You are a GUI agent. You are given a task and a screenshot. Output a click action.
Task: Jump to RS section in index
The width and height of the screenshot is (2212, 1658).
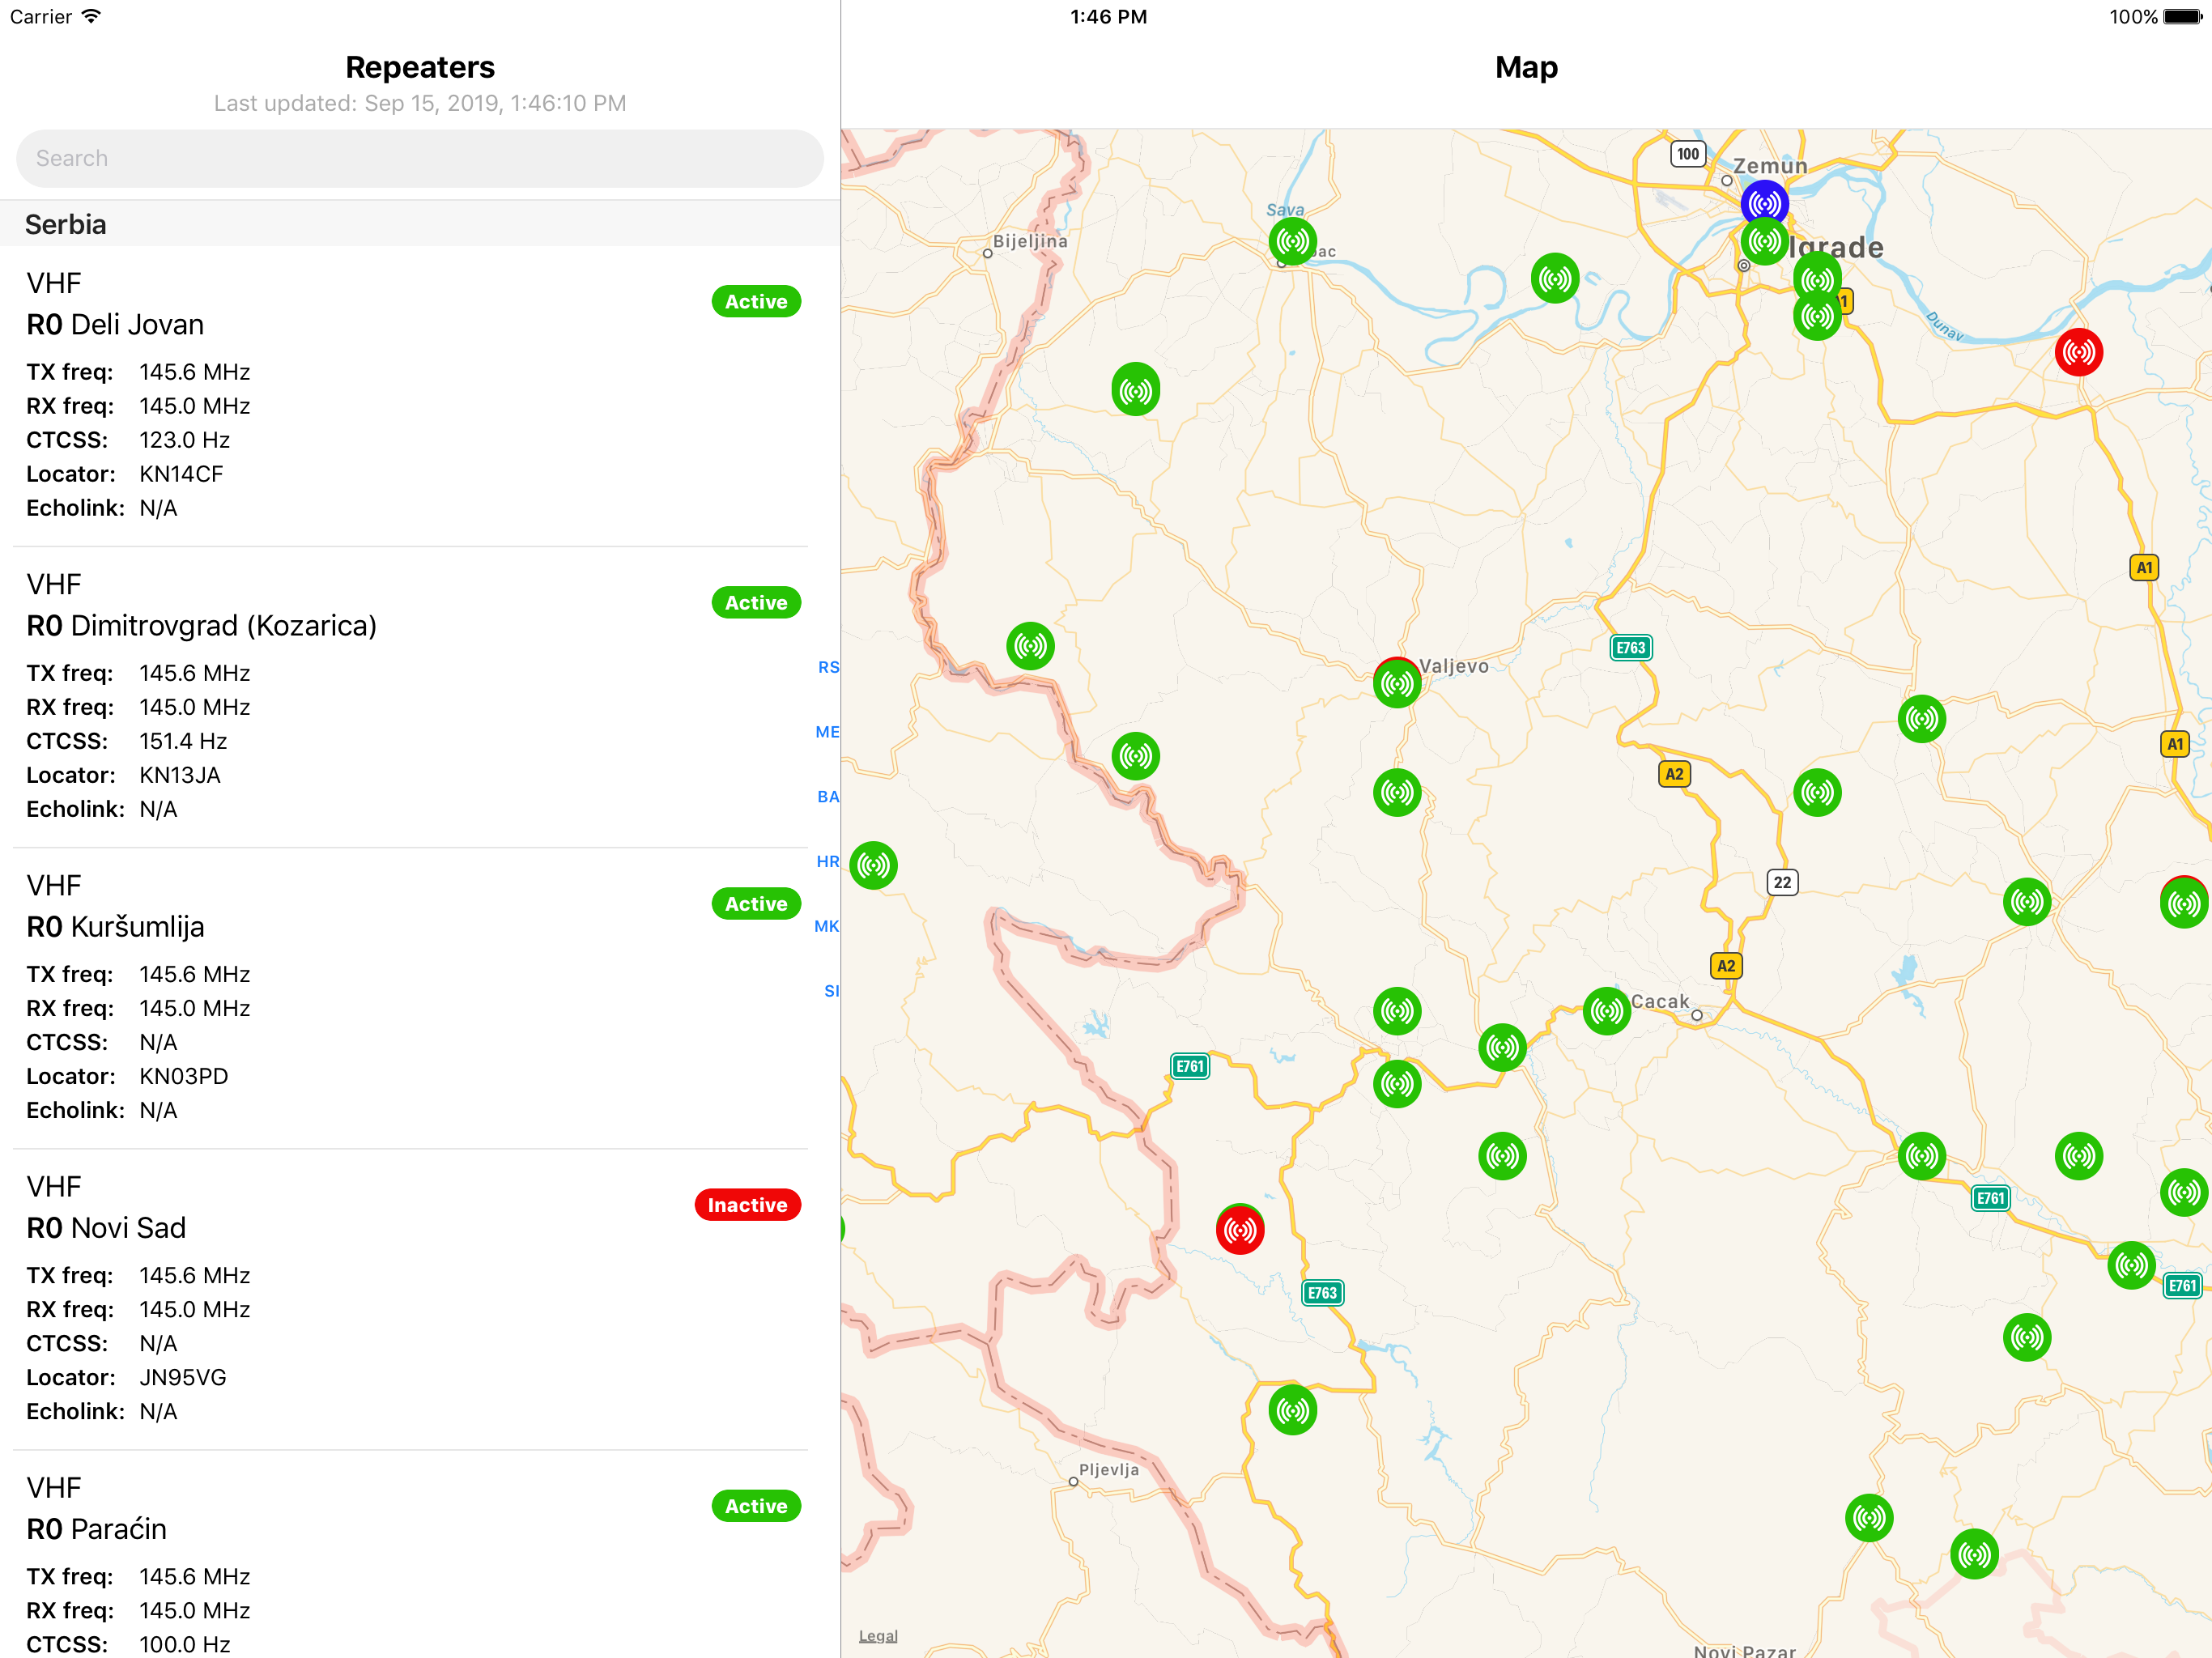(828, 667)
